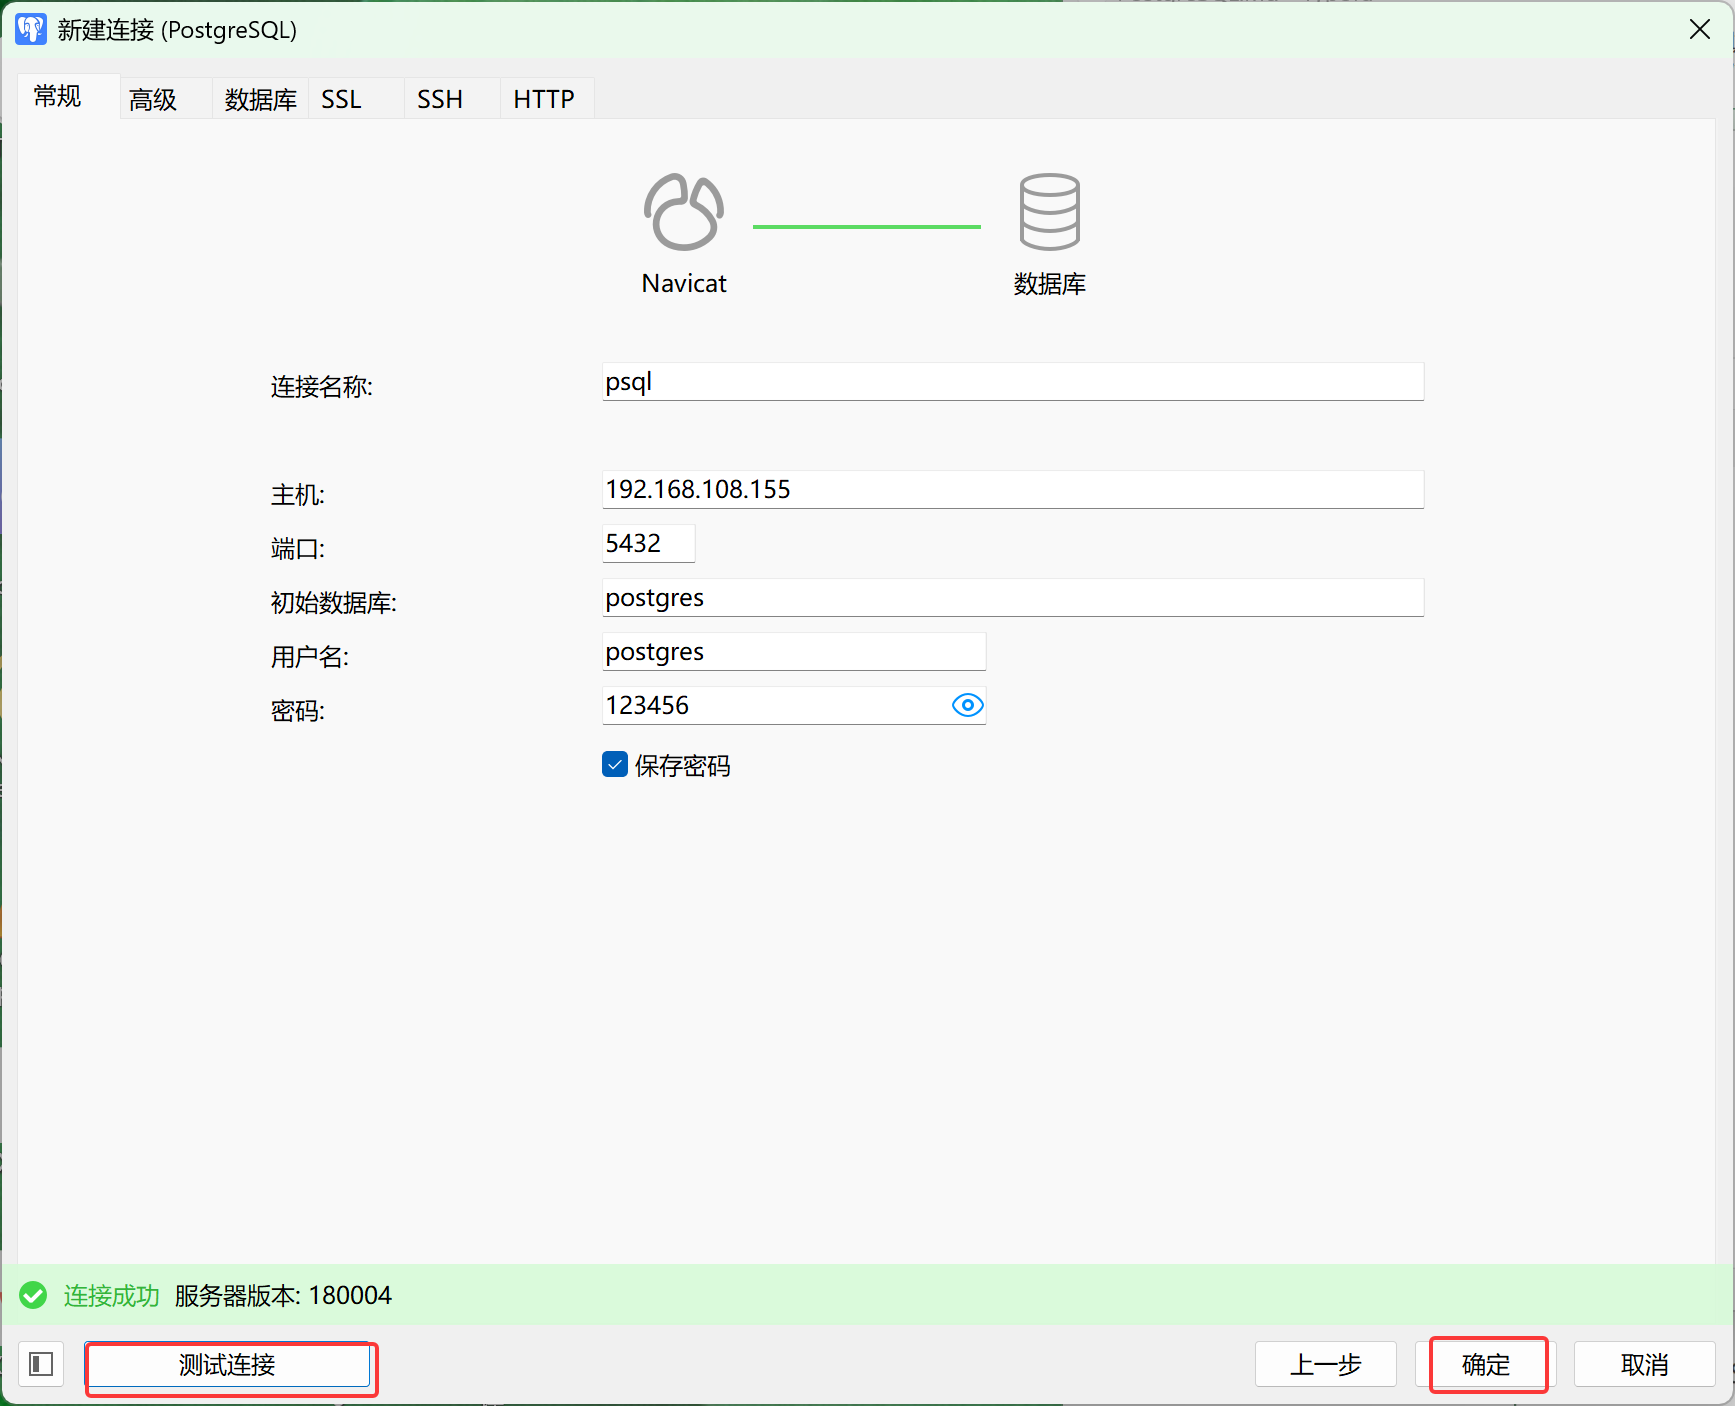
Task: Go back with 上一步 button
Action: point(1325,1365)
